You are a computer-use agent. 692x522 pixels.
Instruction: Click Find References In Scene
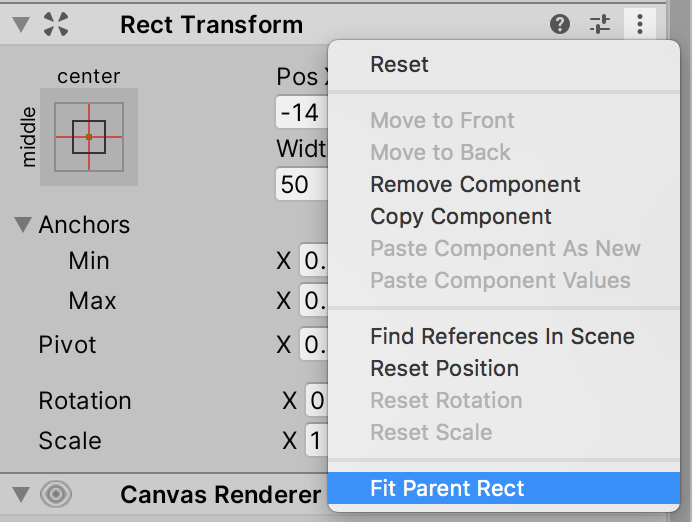[x=502, y=337]
